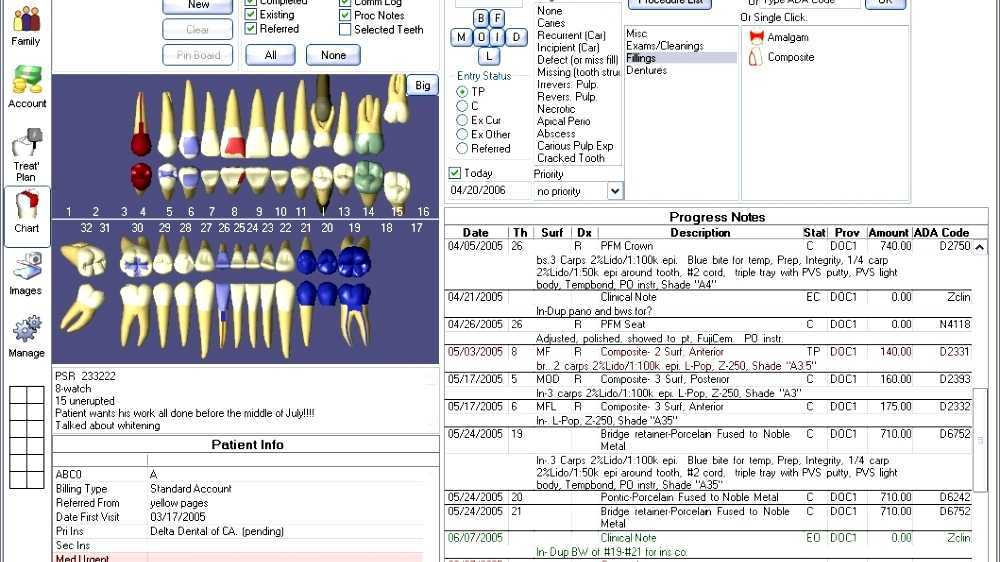Click the All button

point(270,55)
